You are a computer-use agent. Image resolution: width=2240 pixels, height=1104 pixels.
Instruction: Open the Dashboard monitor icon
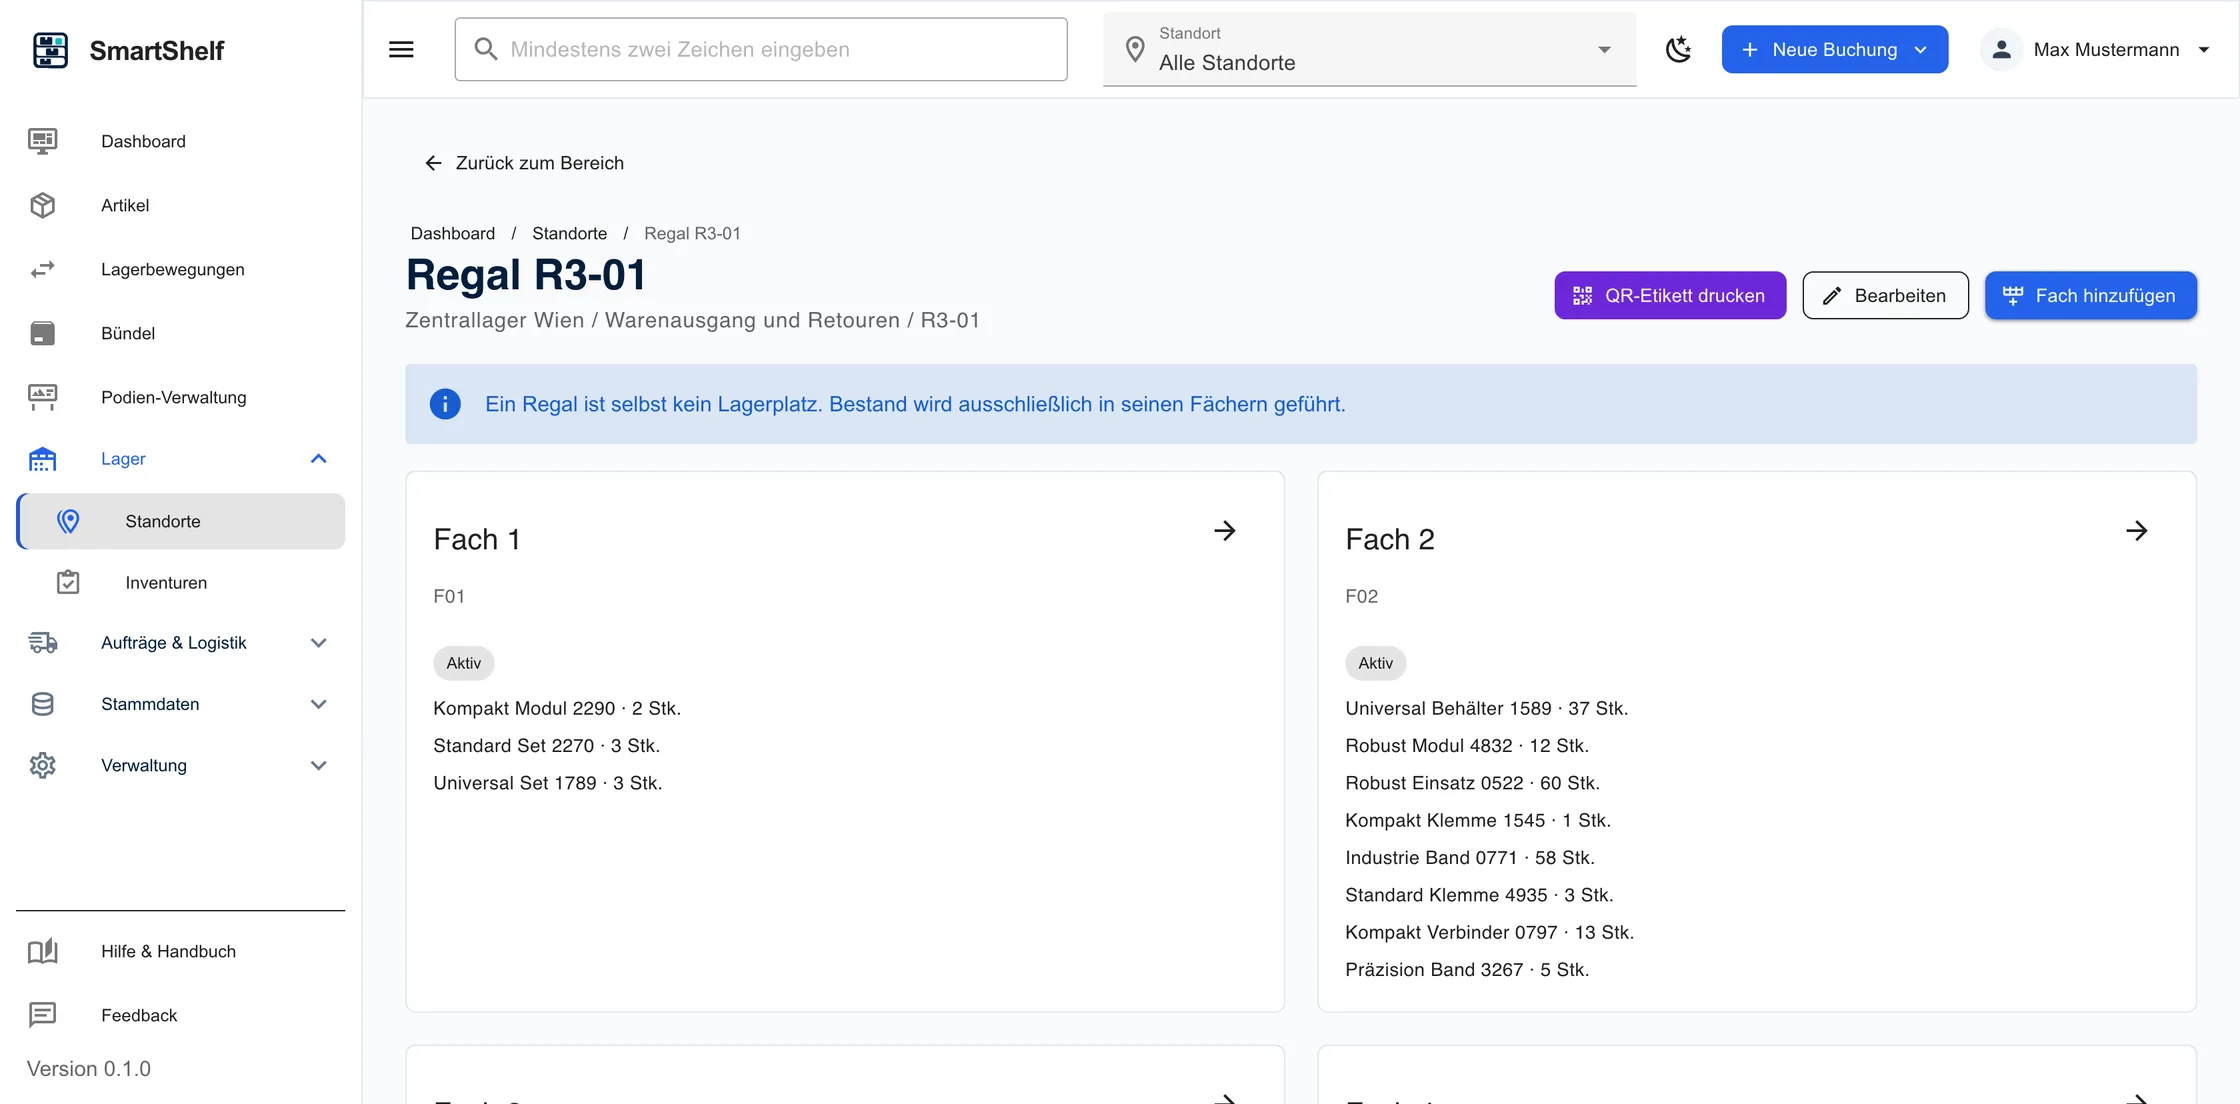(x=43, y=141)
